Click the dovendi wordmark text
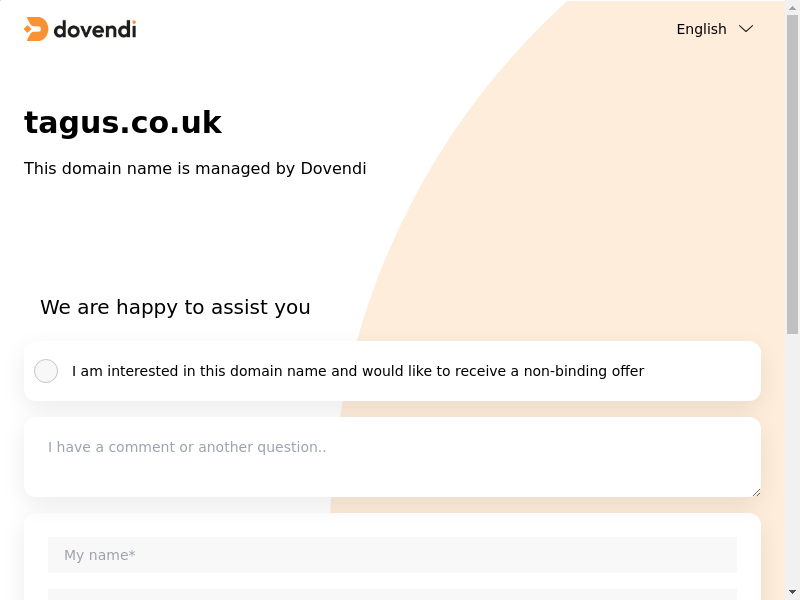 pos(94,29)
